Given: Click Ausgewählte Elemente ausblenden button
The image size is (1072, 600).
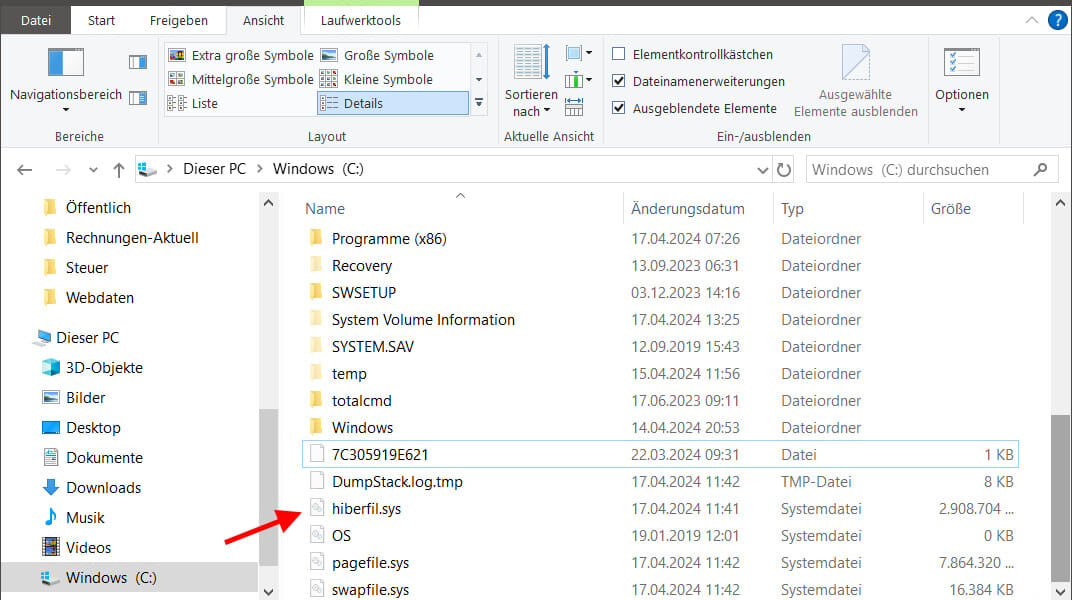Looking at the screenshot, I should 855,81.
